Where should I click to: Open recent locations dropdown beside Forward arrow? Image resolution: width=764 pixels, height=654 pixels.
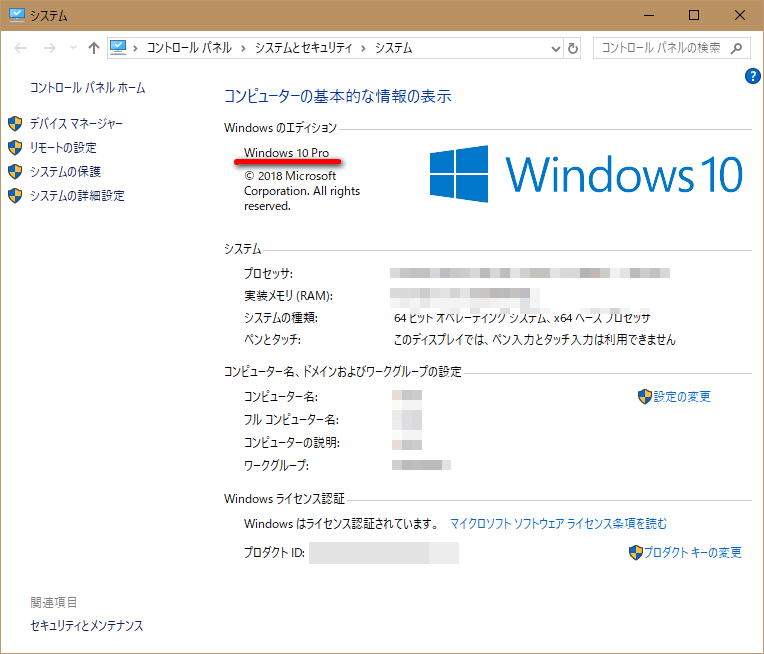click(x=72, y=48)
